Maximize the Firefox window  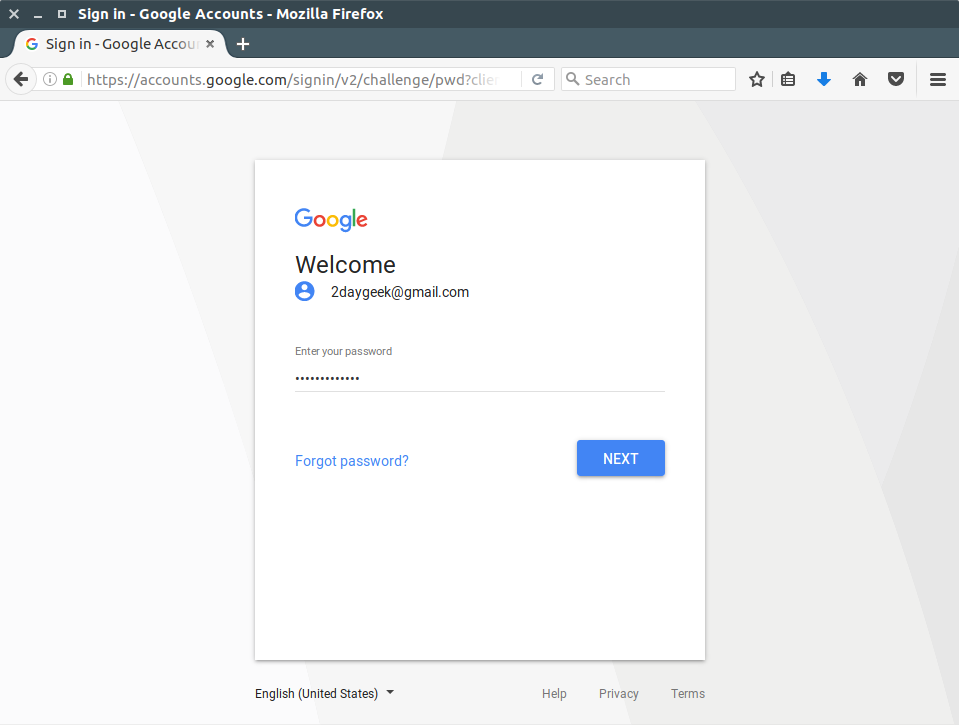pyautogui.click(x=62, y=13)
